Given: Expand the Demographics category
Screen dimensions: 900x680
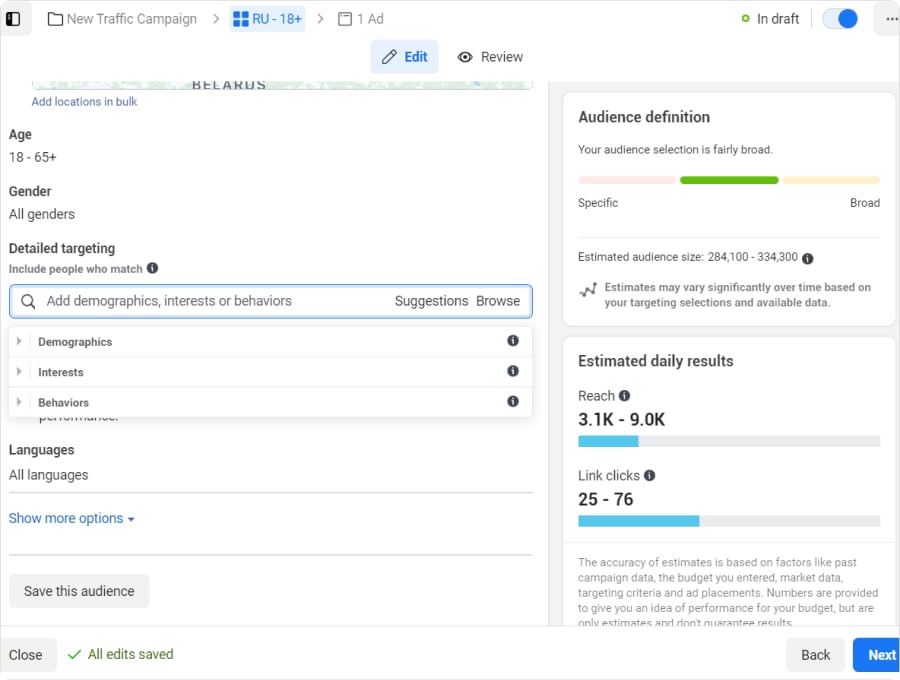Looking at the screenshot, I should pos(19,341).
